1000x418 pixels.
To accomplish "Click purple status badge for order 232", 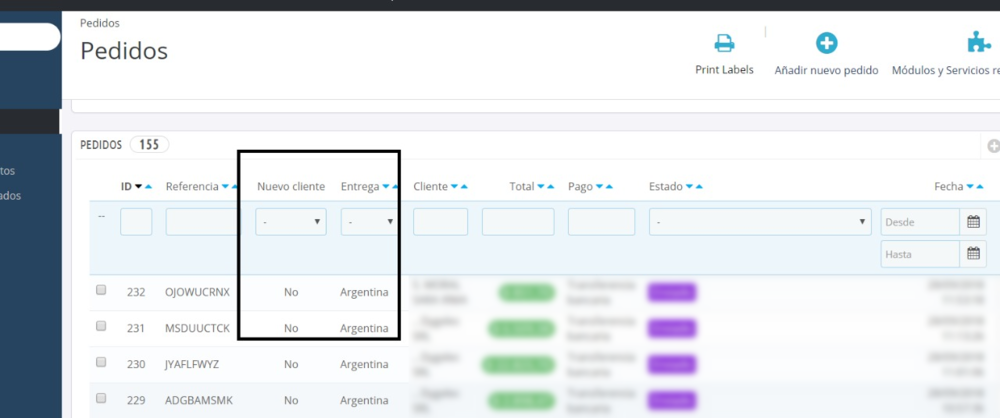I will click(x=672, y=292).
